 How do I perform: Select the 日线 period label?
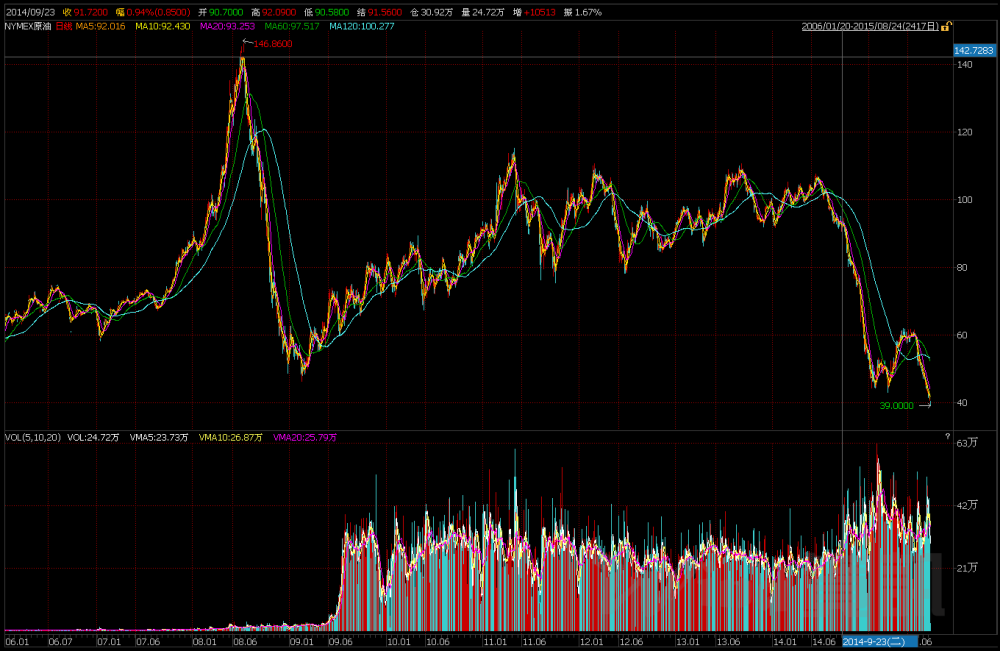coord(64,26)
